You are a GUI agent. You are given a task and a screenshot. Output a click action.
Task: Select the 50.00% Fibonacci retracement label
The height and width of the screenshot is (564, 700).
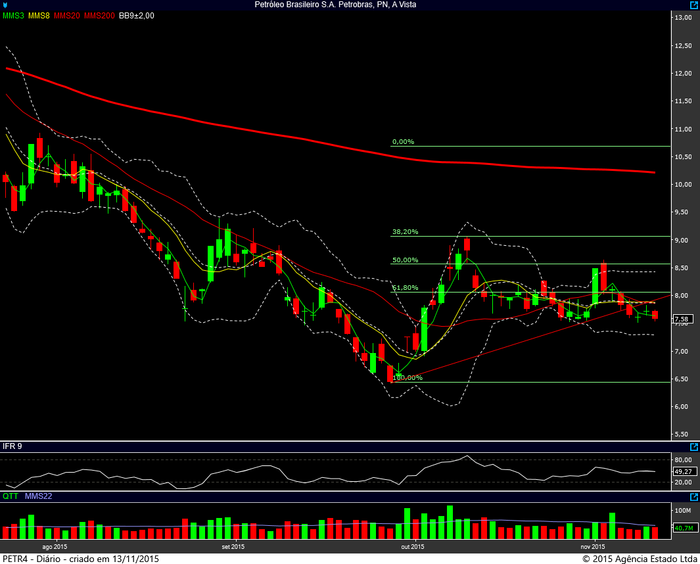click(x=405, y=260)
